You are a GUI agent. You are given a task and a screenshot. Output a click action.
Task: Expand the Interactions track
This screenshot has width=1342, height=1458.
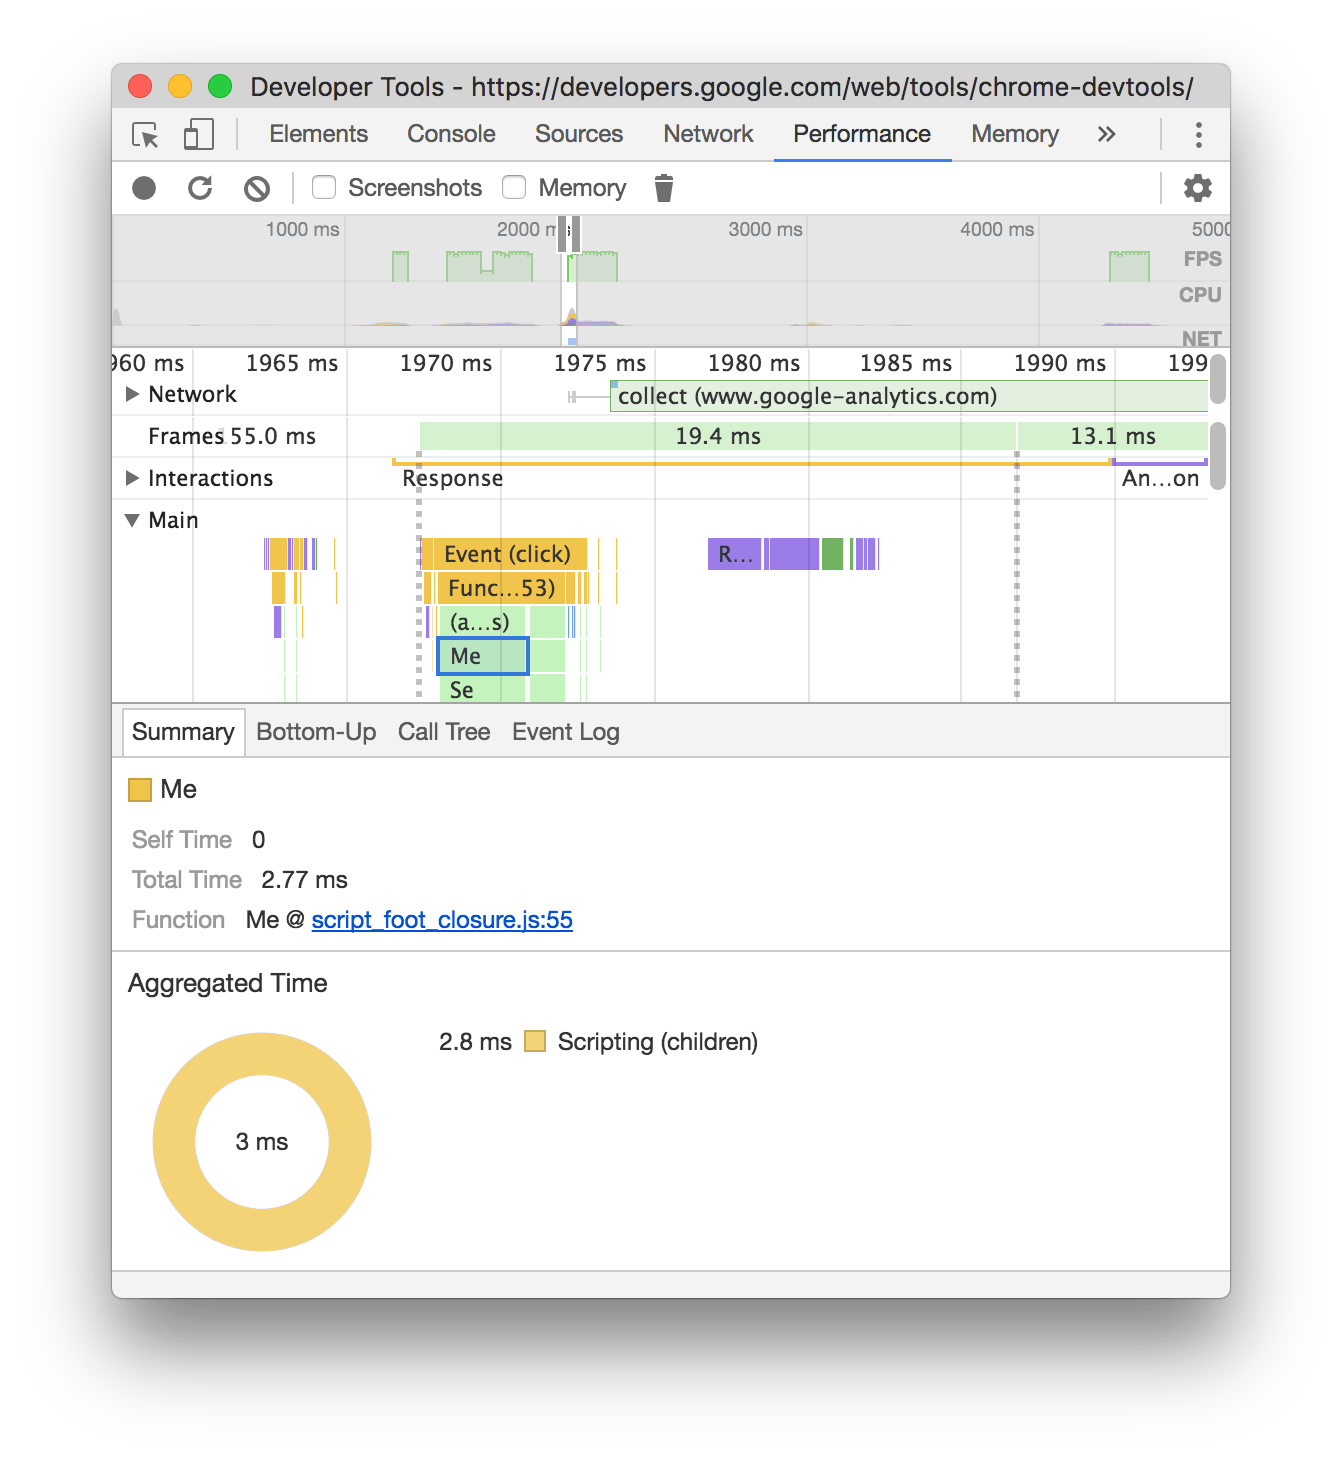pyautogui.click(x=133, y=478)
